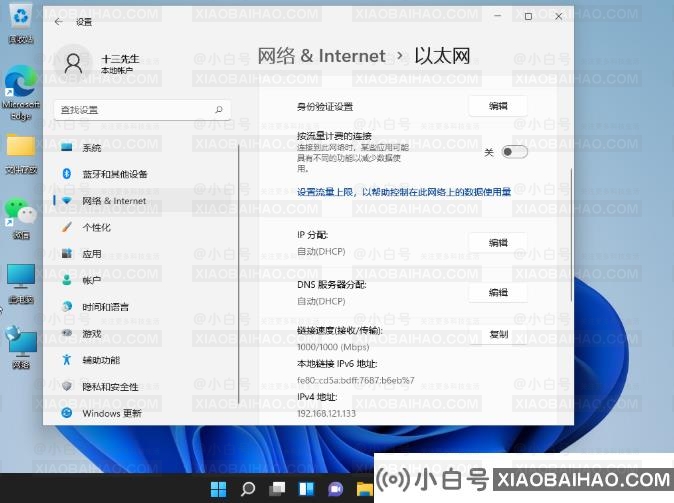This screenshot has width=674, height=503.
Task: Select the 辅助功能 accessibility icon
Action: [x=67, y=360]
